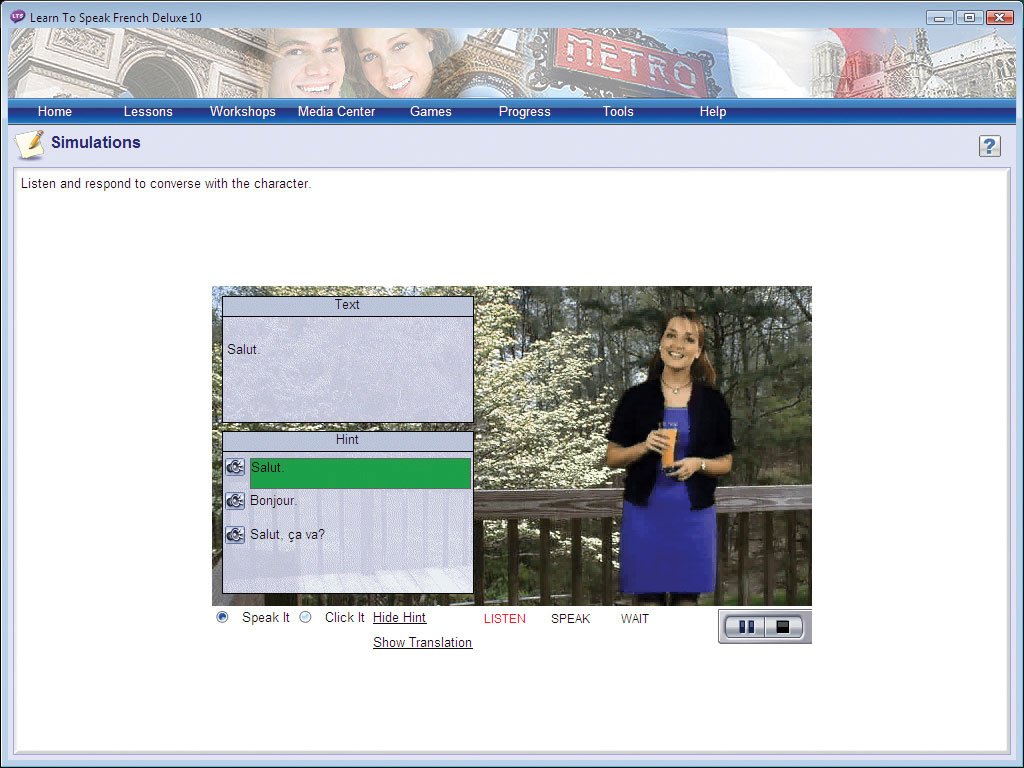Click the 'Show Translation' link
The image size is (1024, 768).
click(422, 643)
